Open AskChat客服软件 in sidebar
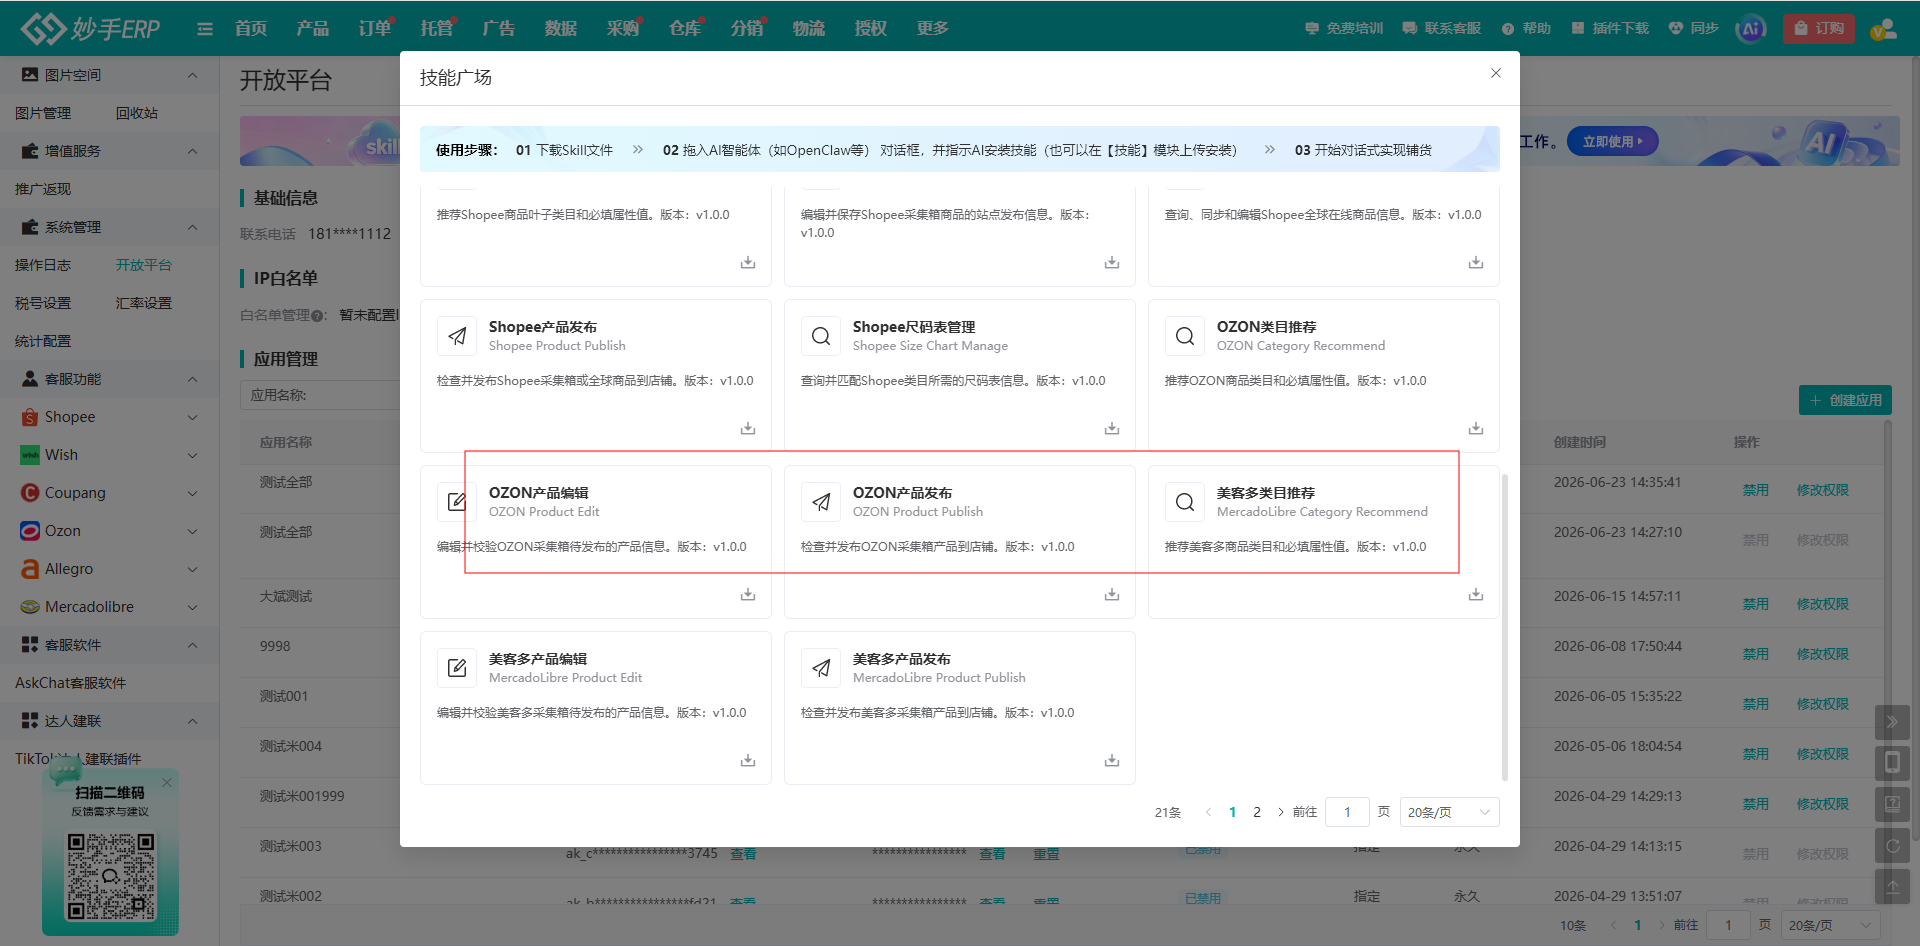Viewport: 1920px width, 946px height. coord(71,683)
